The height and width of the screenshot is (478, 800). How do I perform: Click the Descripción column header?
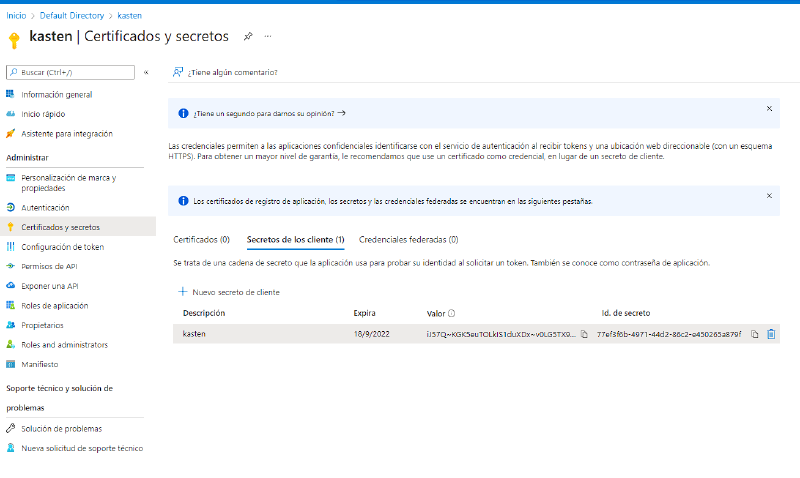(204, 313)
